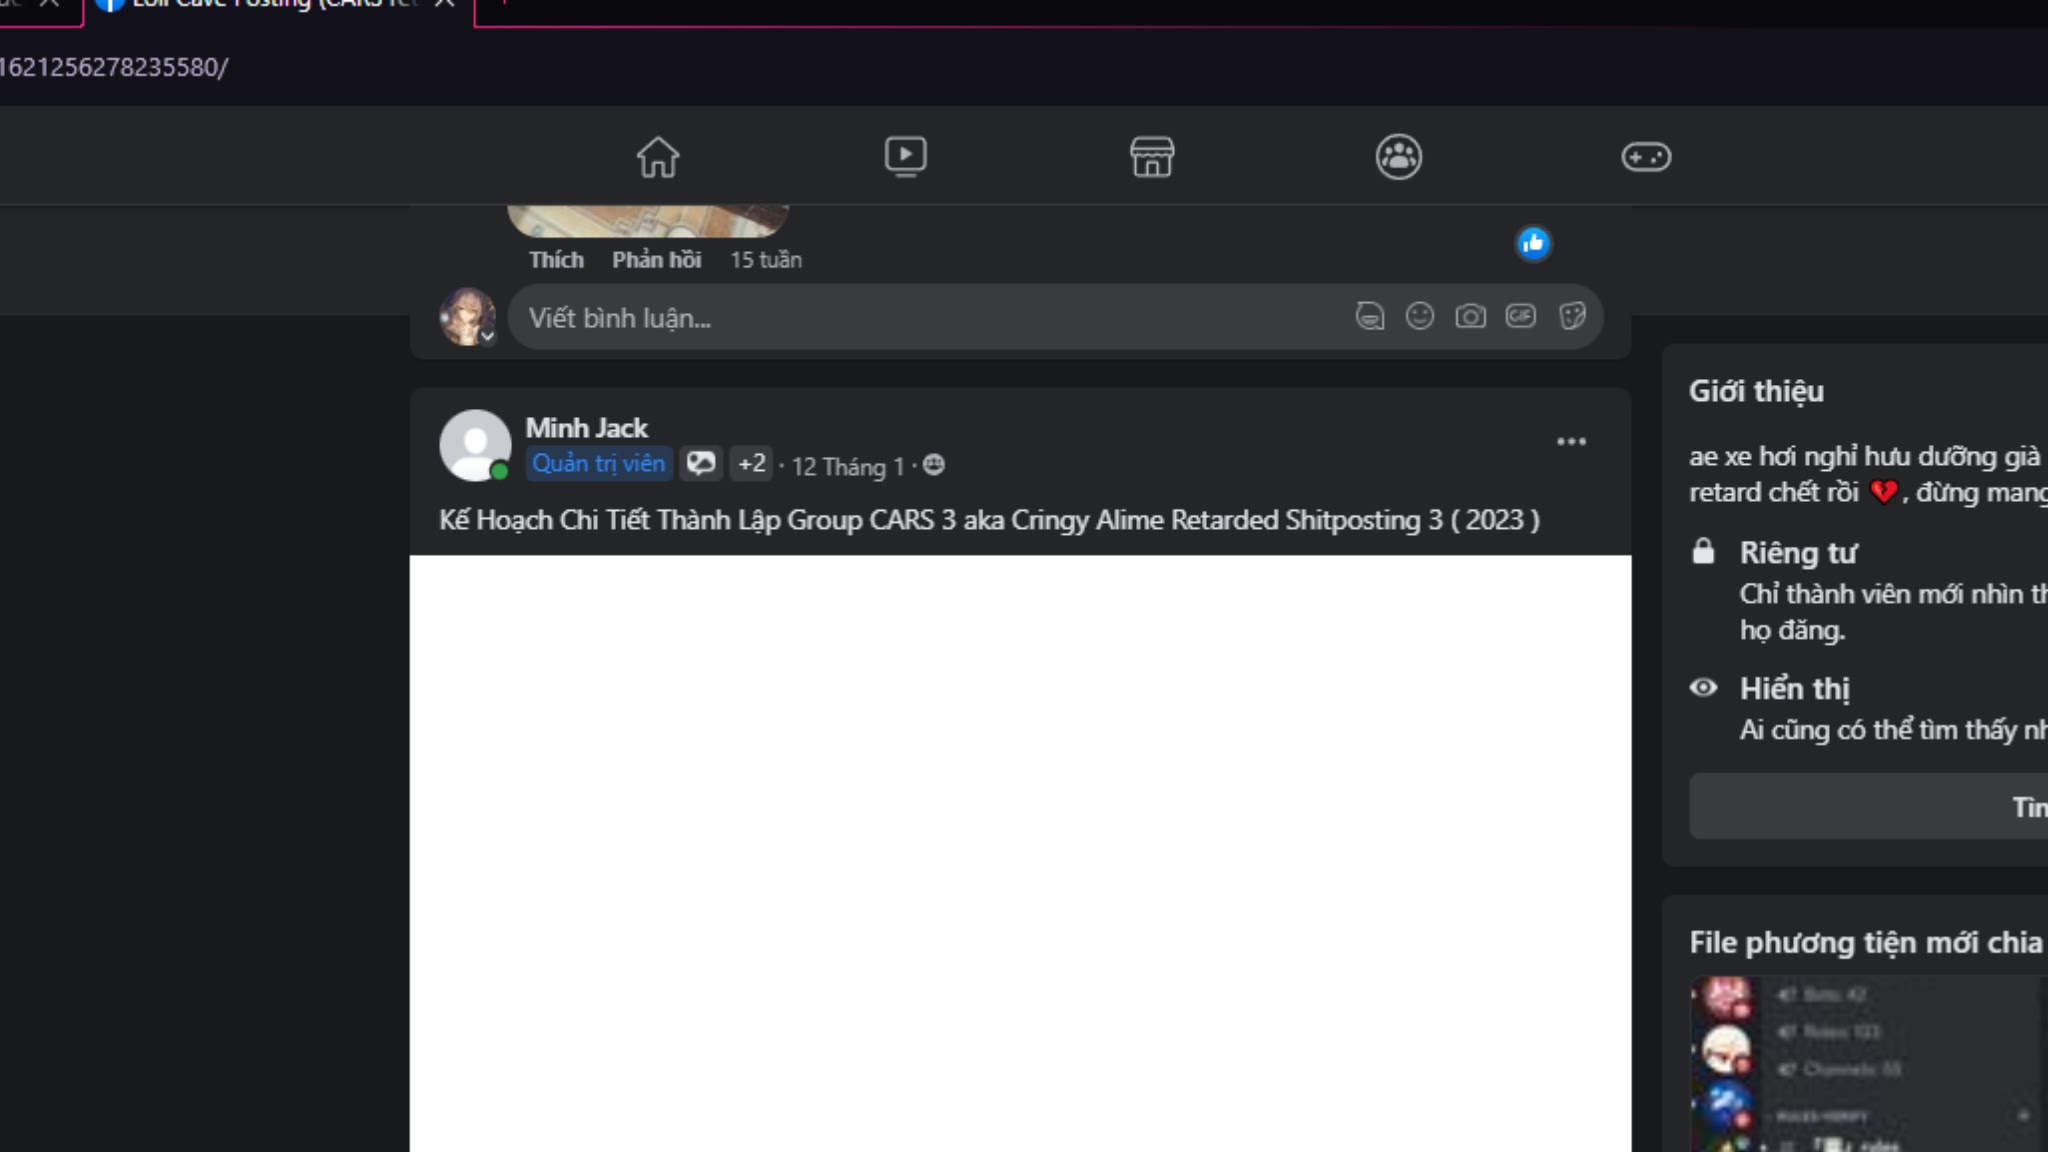This screenshot has height=1152, width=2048.
Task: Choose a sticker for the comment
Action: (1571, 317)
